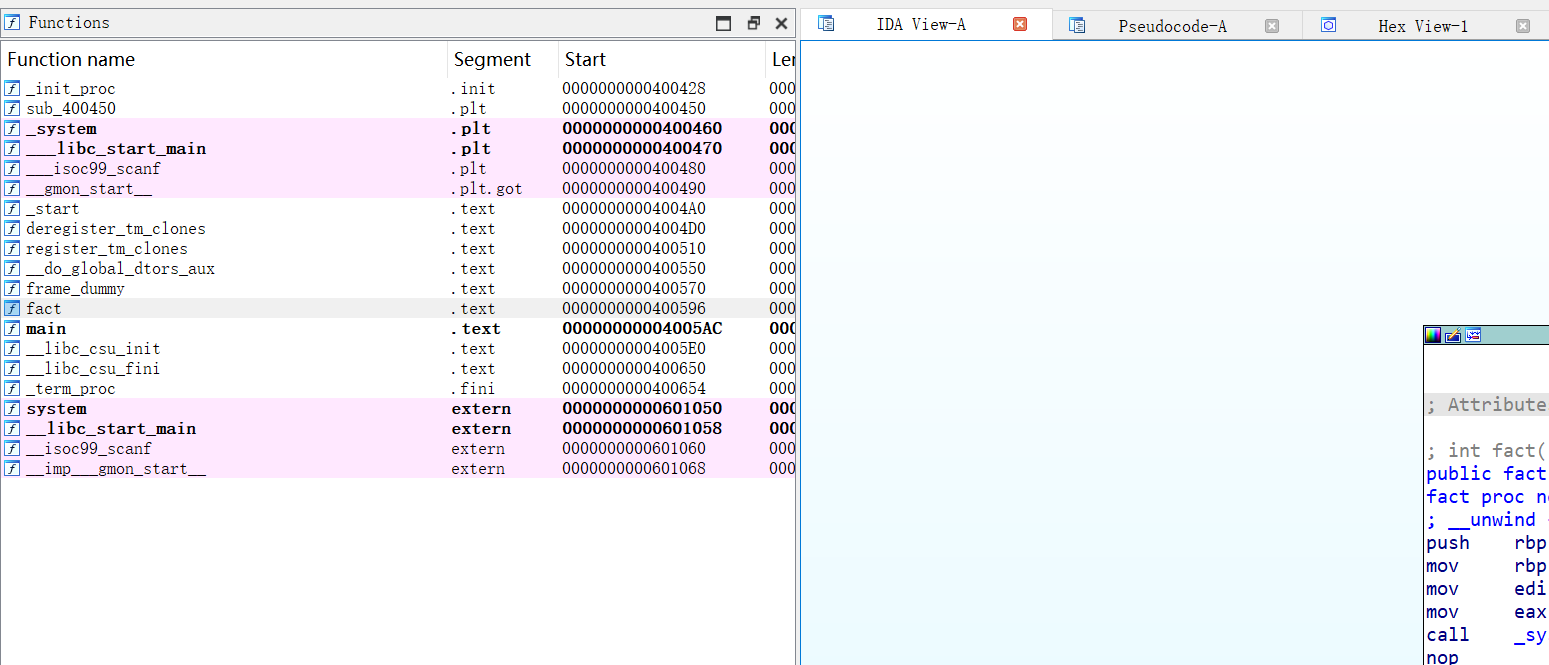The height and width of the screenshot is (665, 1549).
Task: Close the Hex View-1 tab
Action: coord(1523,26)
